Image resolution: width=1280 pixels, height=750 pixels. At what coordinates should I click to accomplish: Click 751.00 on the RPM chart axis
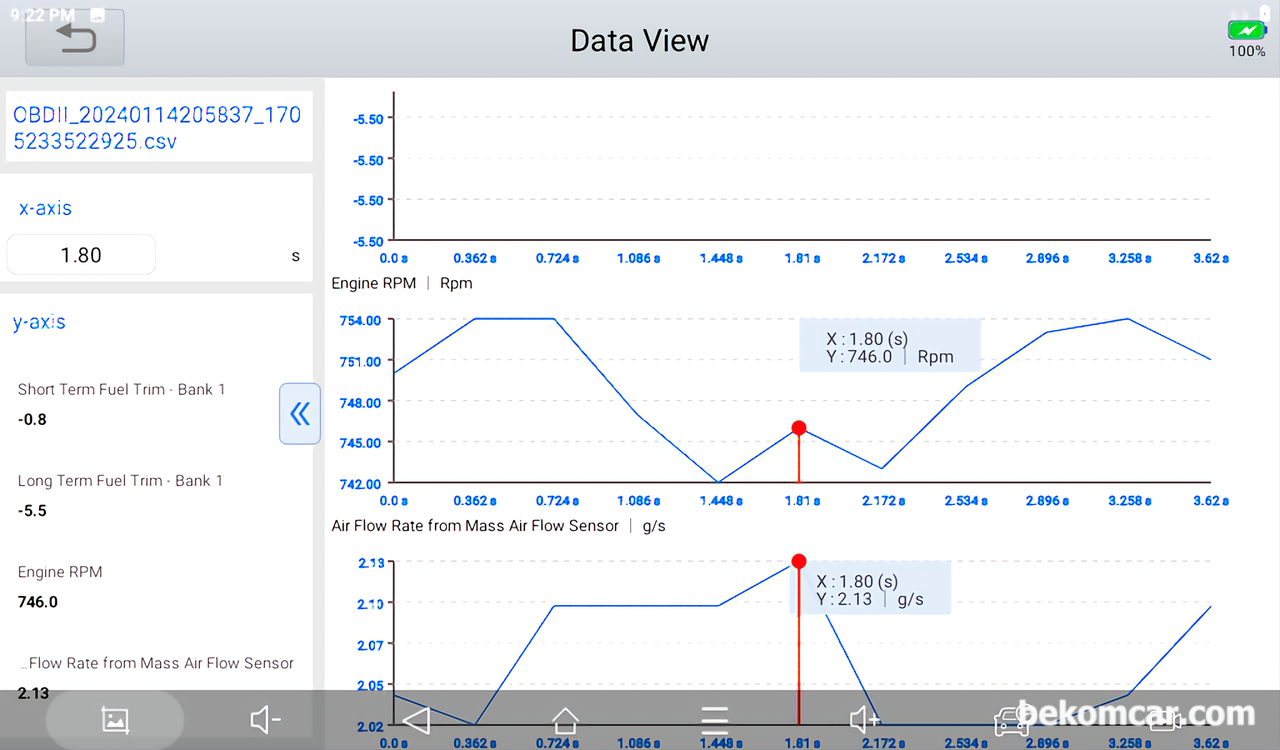pyautogui.click(x=360, y=361)
